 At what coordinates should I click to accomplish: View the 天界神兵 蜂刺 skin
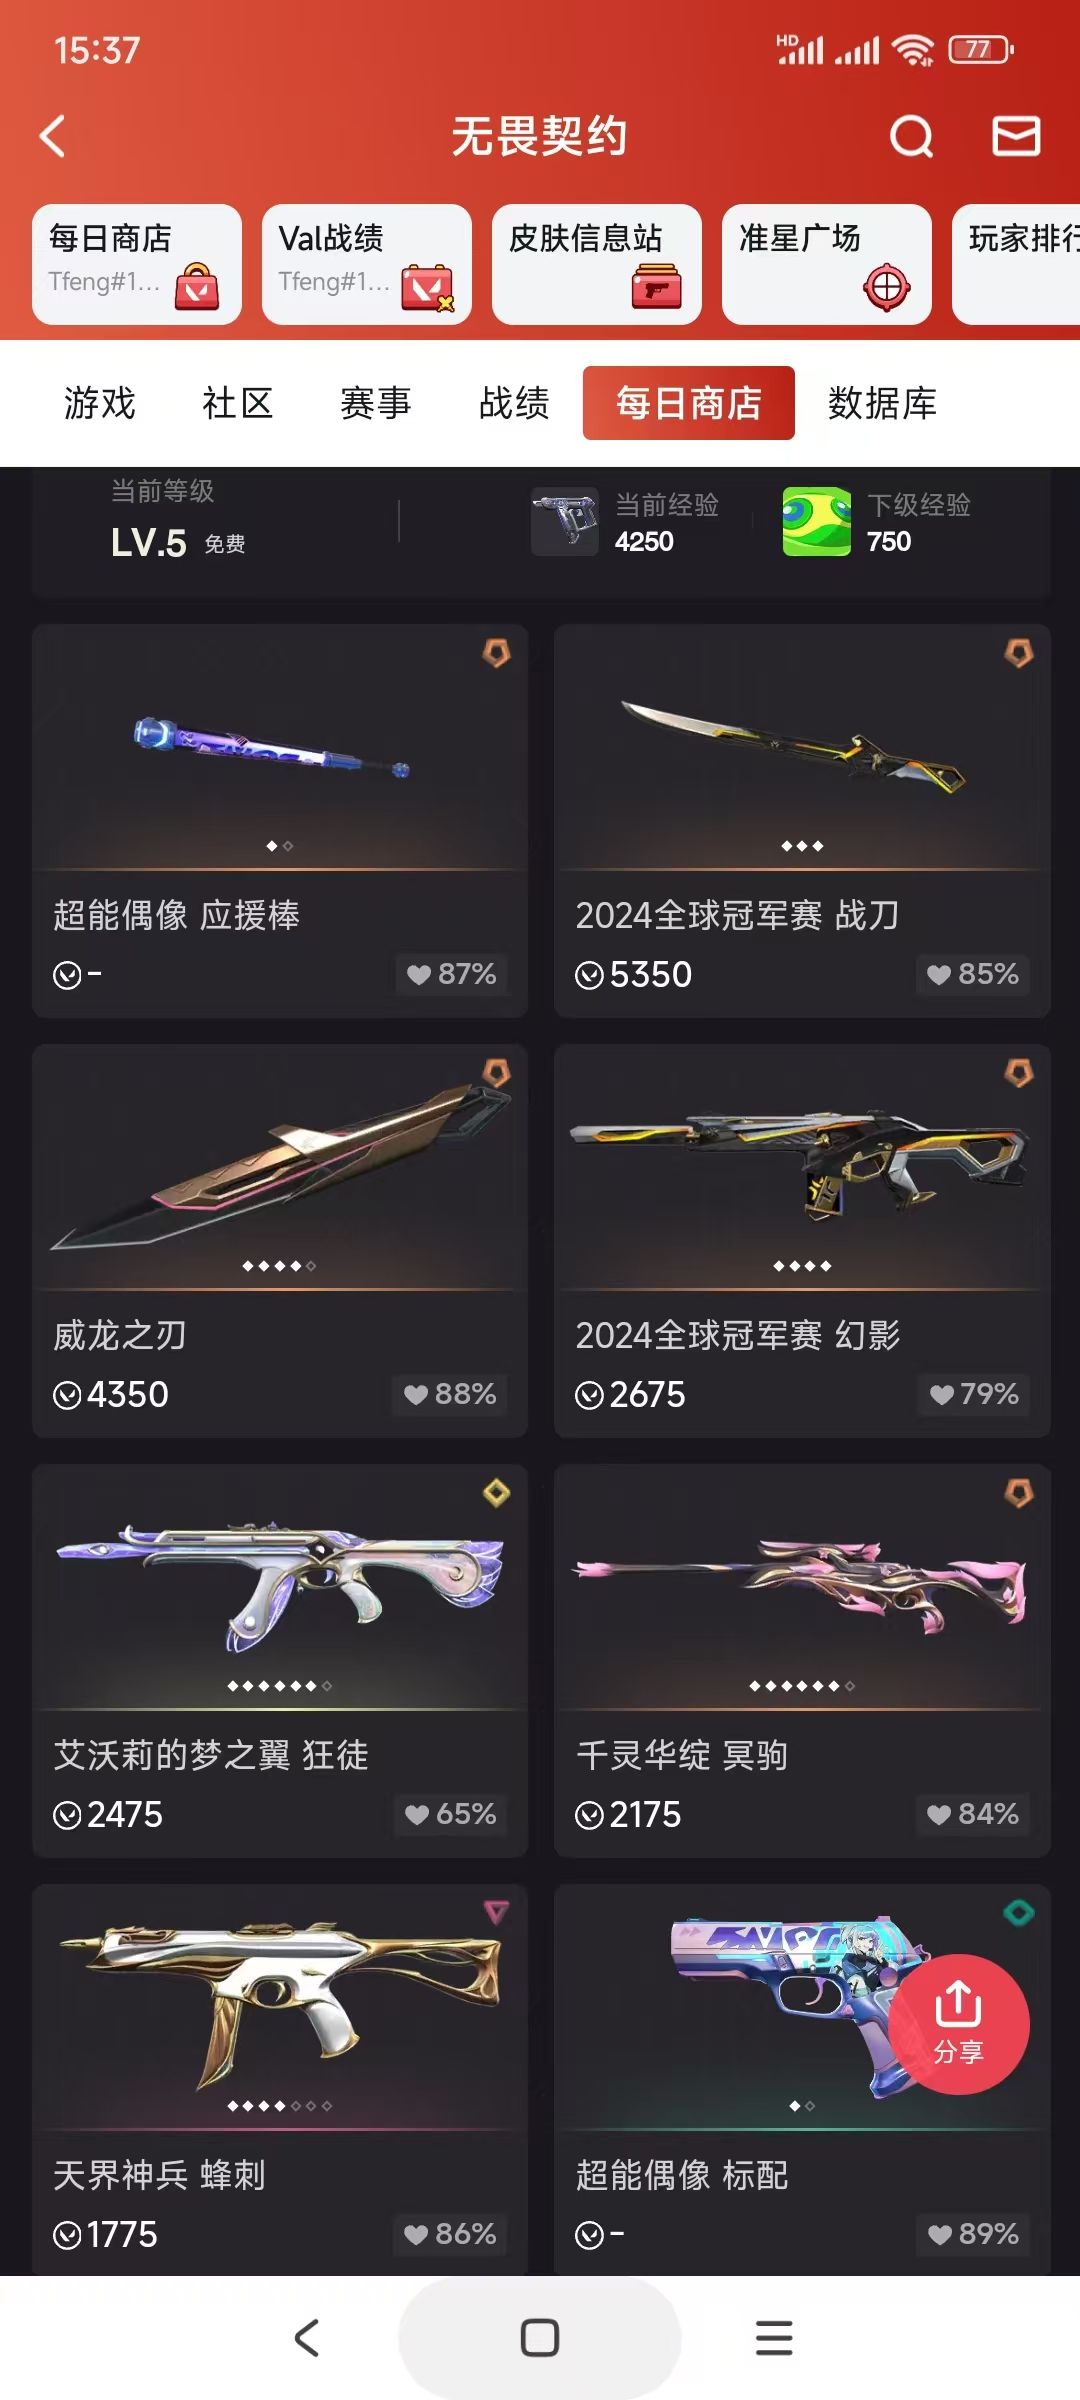coord(280,2081)
